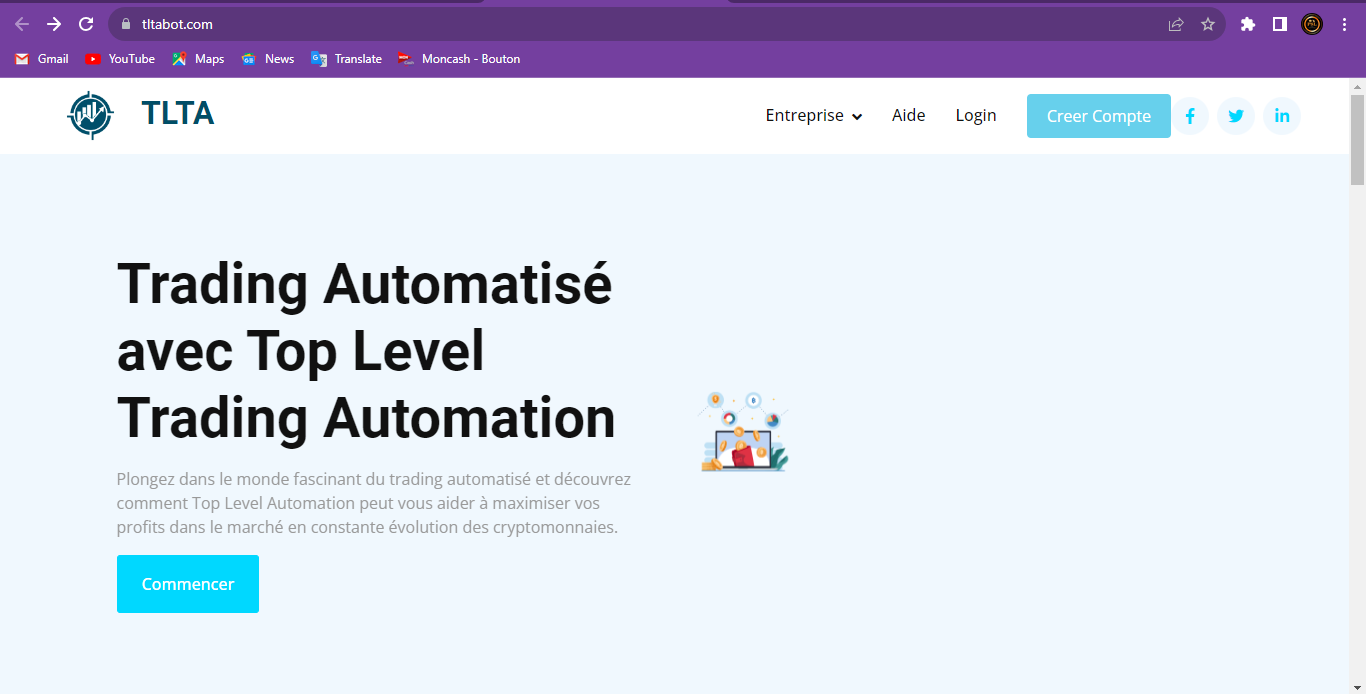Toggle the browser side panel icon

(1279, 24)
